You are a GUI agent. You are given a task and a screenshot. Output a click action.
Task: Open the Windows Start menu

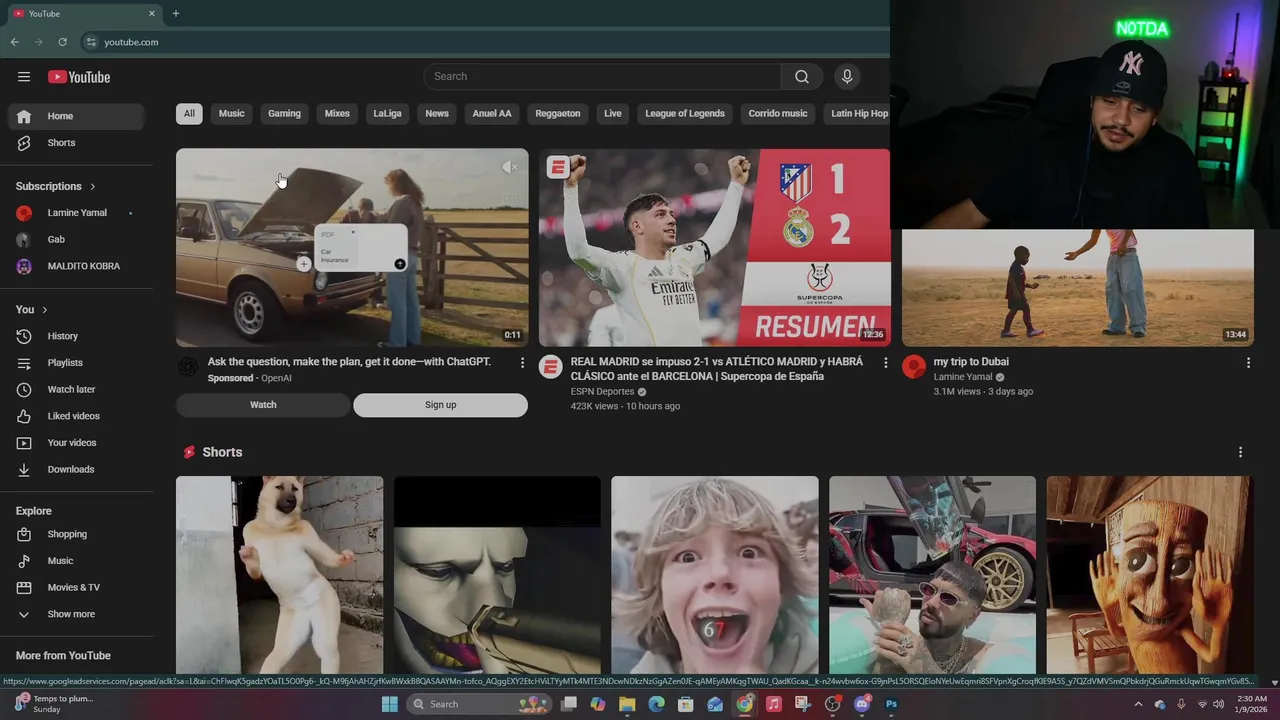pyautogui.click(x=390, y=704)
